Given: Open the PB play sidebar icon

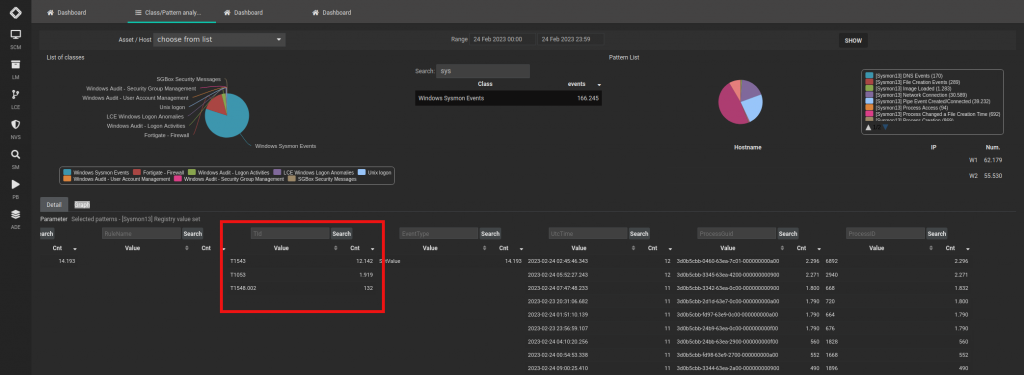Looking at the screenshot, I should pyautogui.click(x=16, y=184).
